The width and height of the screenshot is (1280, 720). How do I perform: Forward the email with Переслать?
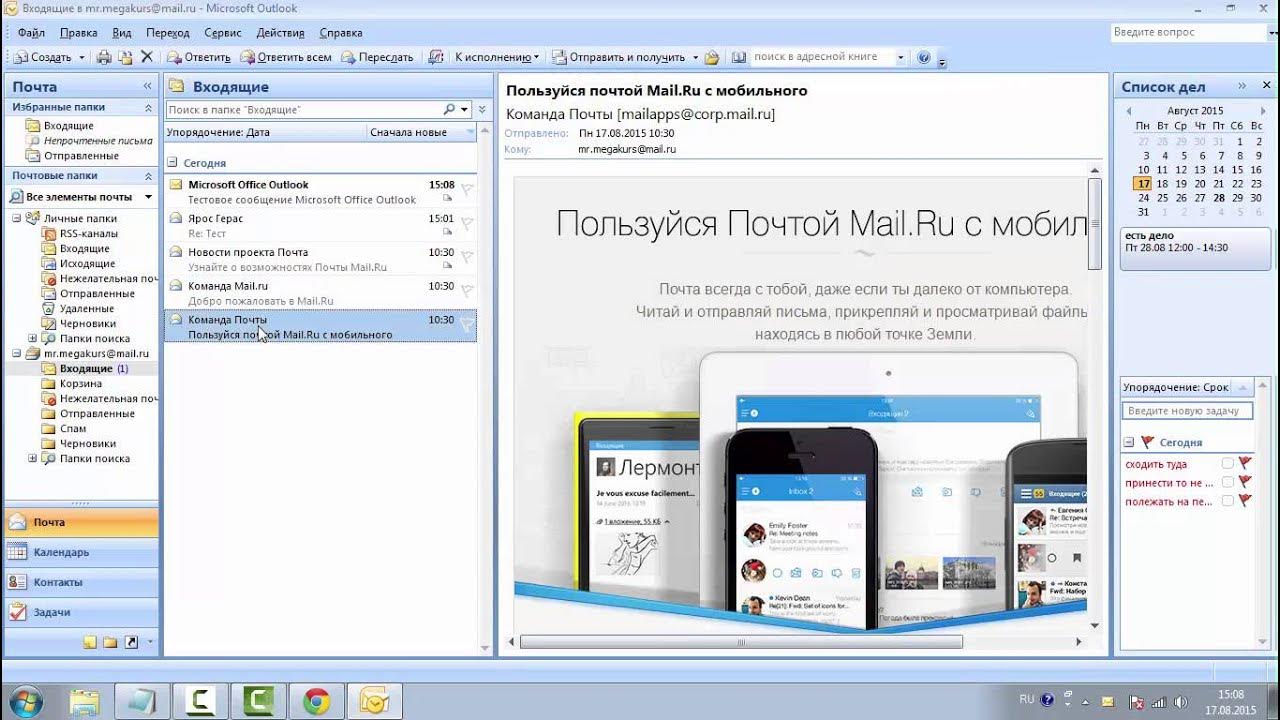377,57
